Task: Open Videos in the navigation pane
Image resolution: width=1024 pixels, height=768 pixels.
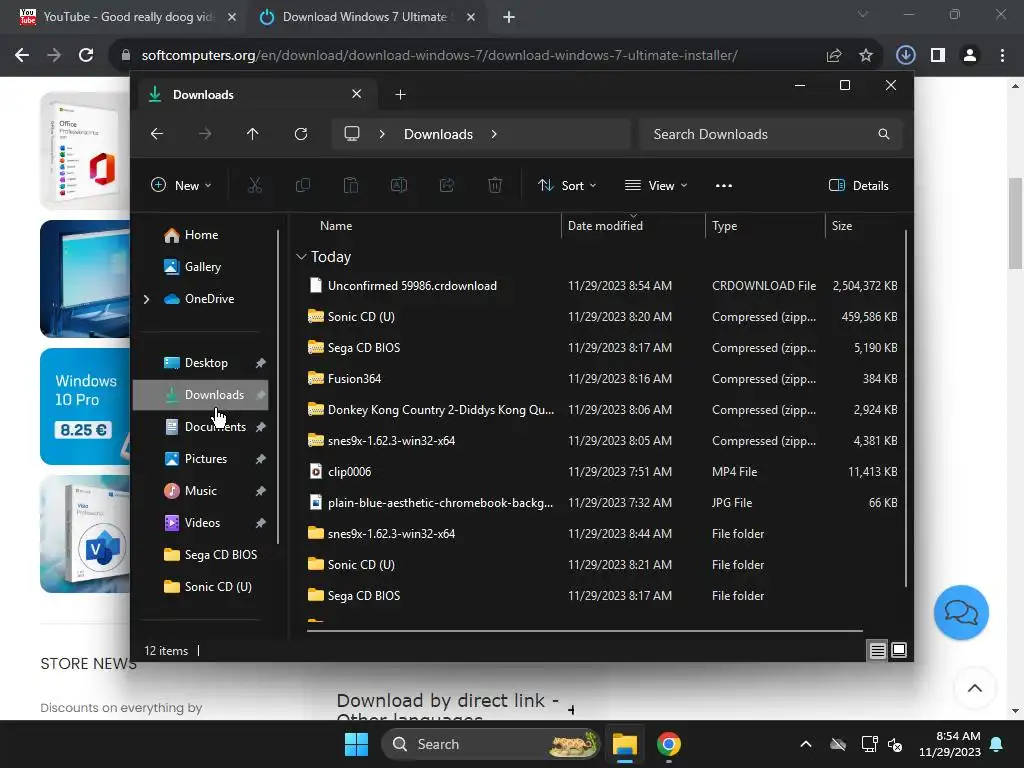Action: (x=201, y=523)
